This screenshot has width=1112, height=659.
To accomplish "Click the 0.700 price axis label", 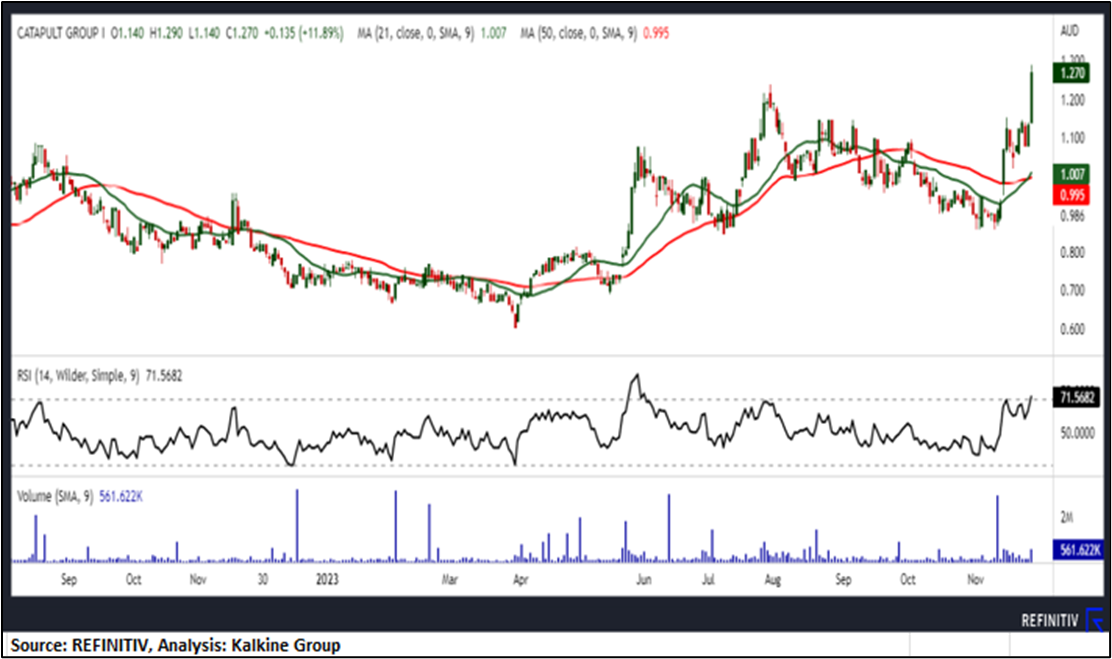I will coord(1072,290).
